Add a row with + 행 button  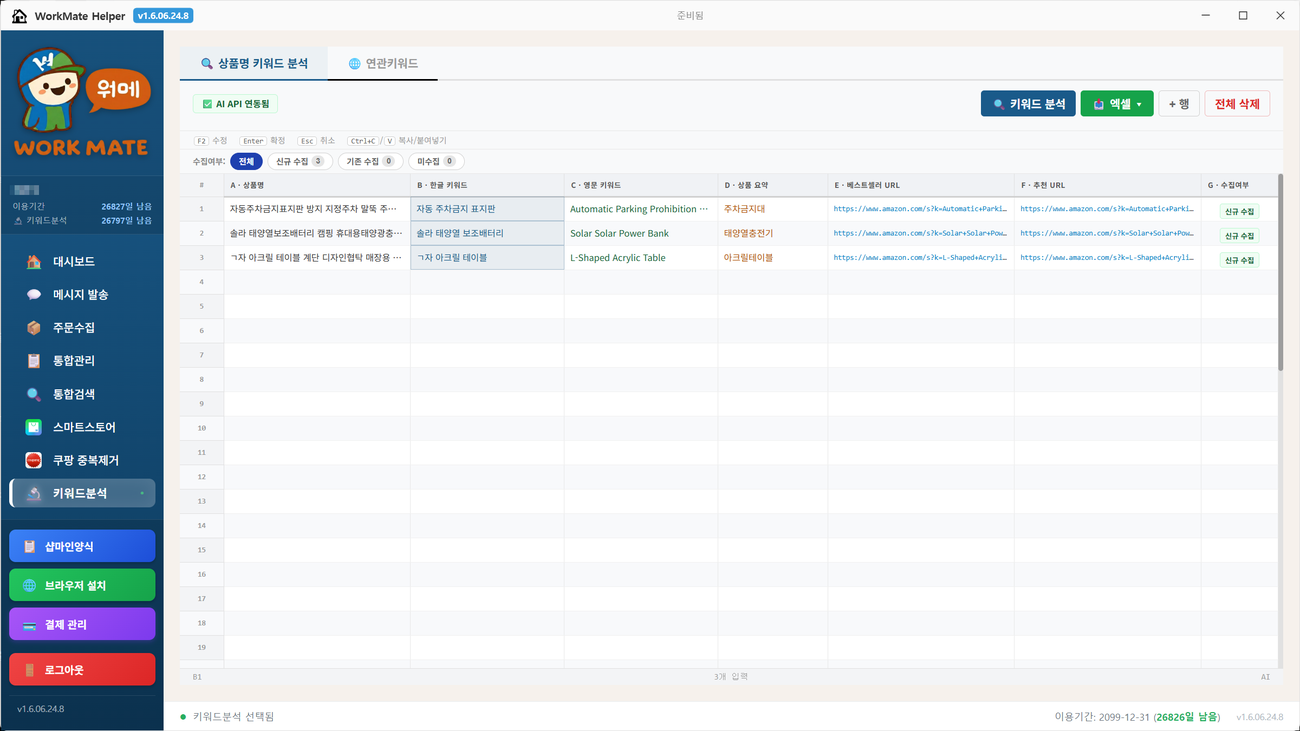(x=1179, y=104)
